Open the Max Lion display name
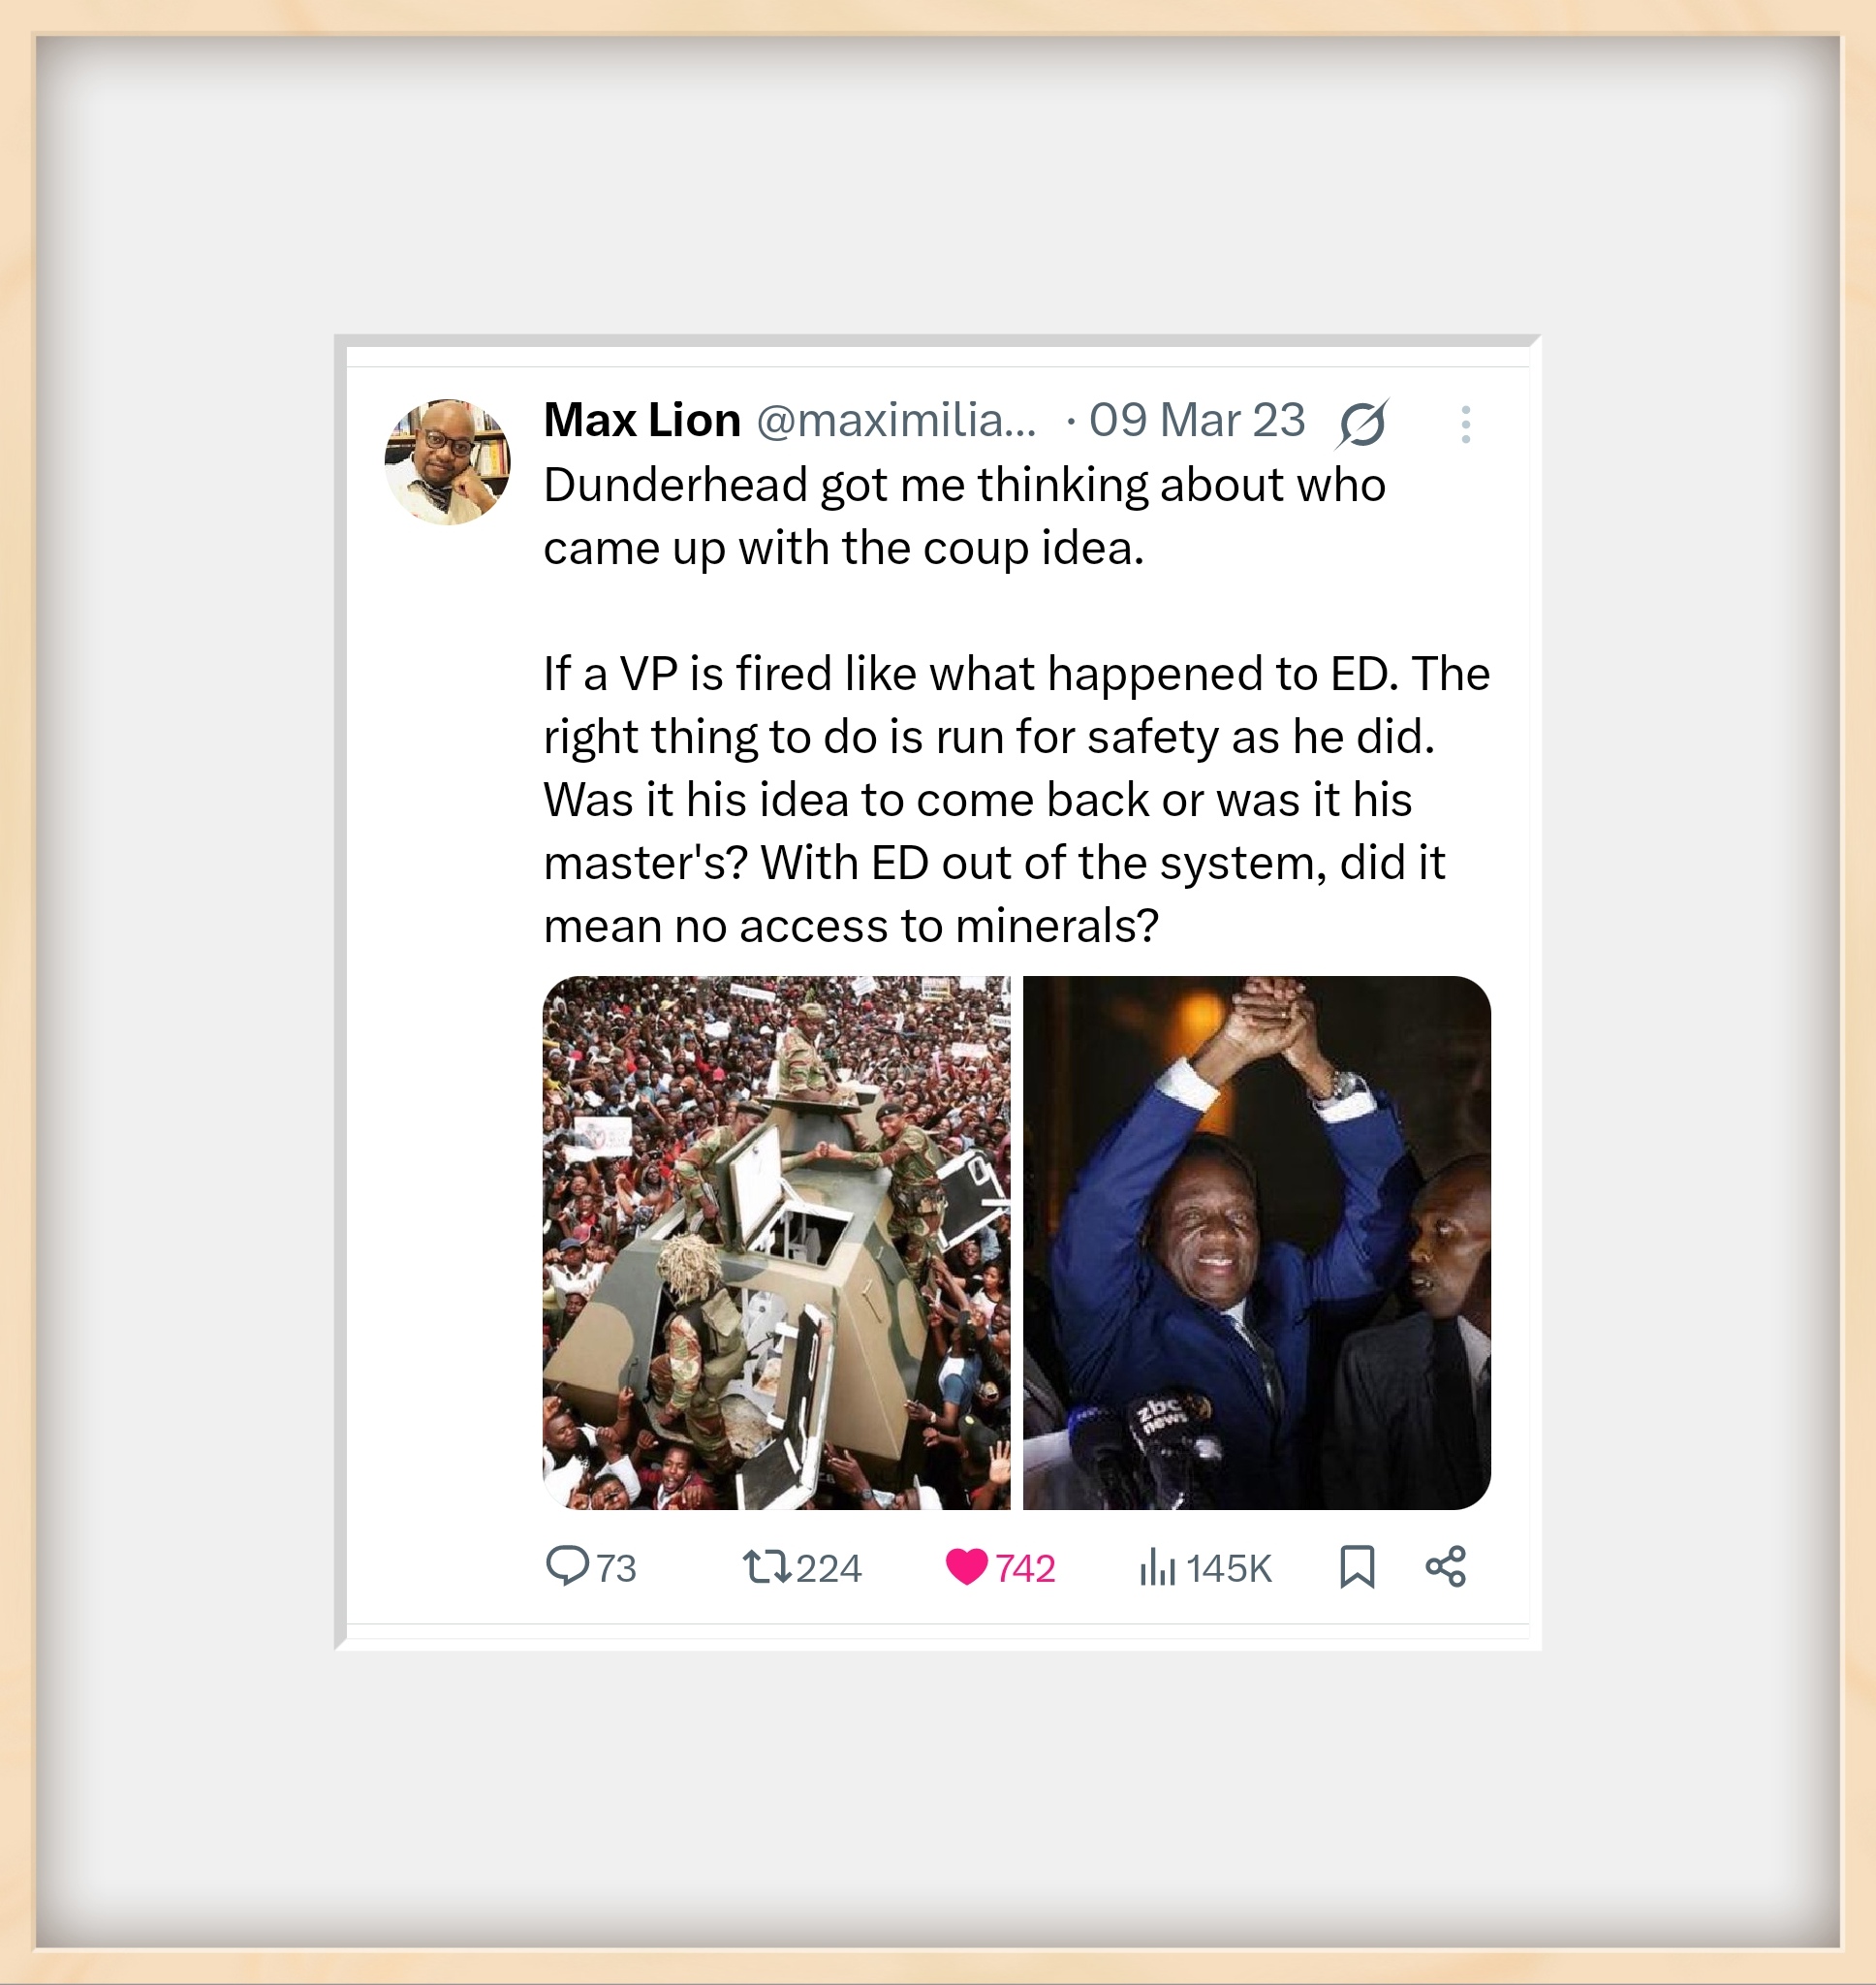Screen dimensions: 1876x1985 click(642, 420)
